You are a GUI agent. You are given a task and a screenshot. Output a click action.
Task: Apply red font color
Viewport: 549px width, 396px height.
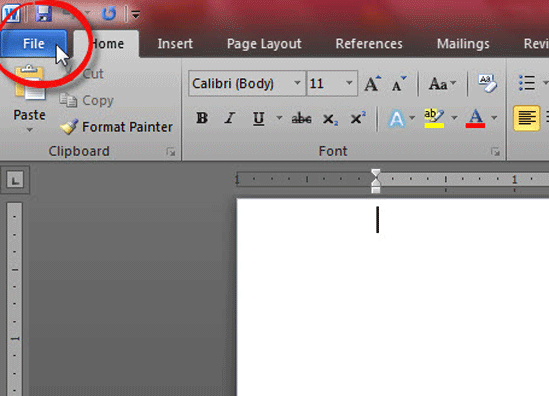pyautogui.click(x=475, y=118)
